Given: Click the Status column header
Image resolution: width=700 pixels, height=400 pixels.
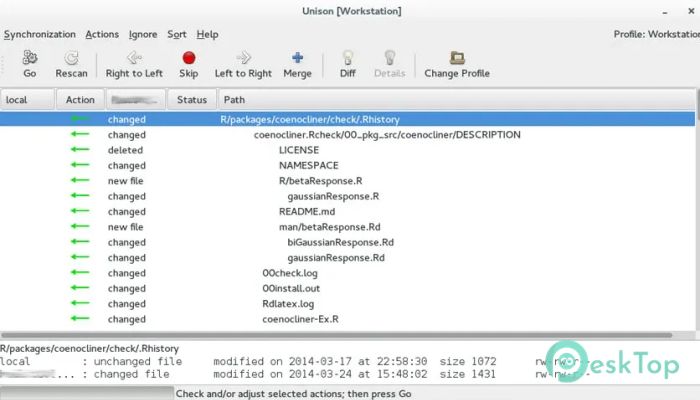Looking at the screenshot, I should click(x=192, y=100).
